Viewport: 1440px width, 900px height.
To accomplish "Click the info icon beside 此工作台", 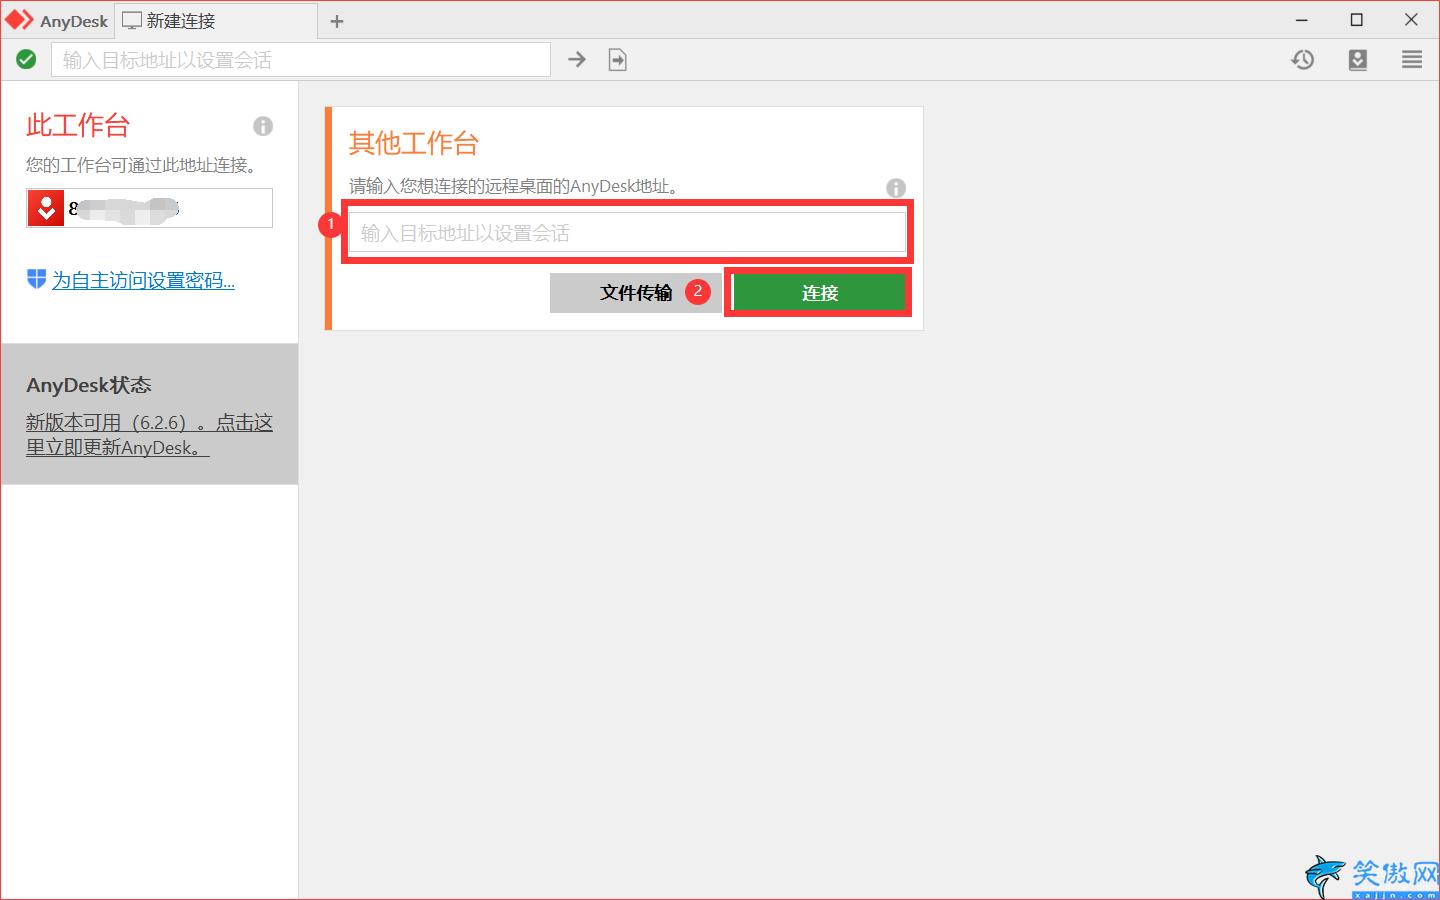I will pos(263,126).
